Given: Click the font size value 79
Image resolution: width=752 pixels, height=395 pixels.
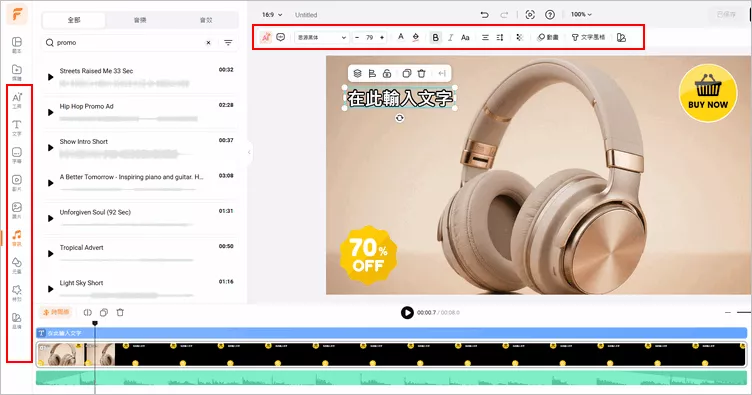Looking at the screenshot, I should [369, 37].
